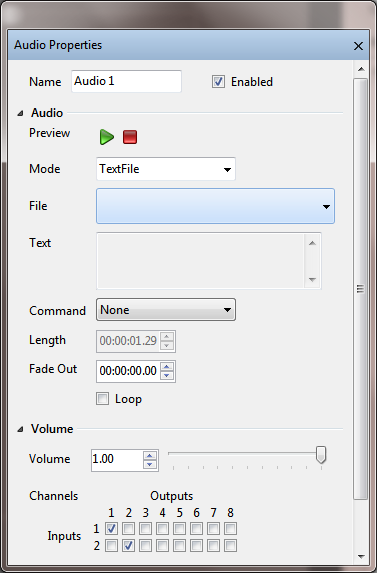Enable the Loop checkbox
Screen dimensions: 377x573
click(102, 399)
